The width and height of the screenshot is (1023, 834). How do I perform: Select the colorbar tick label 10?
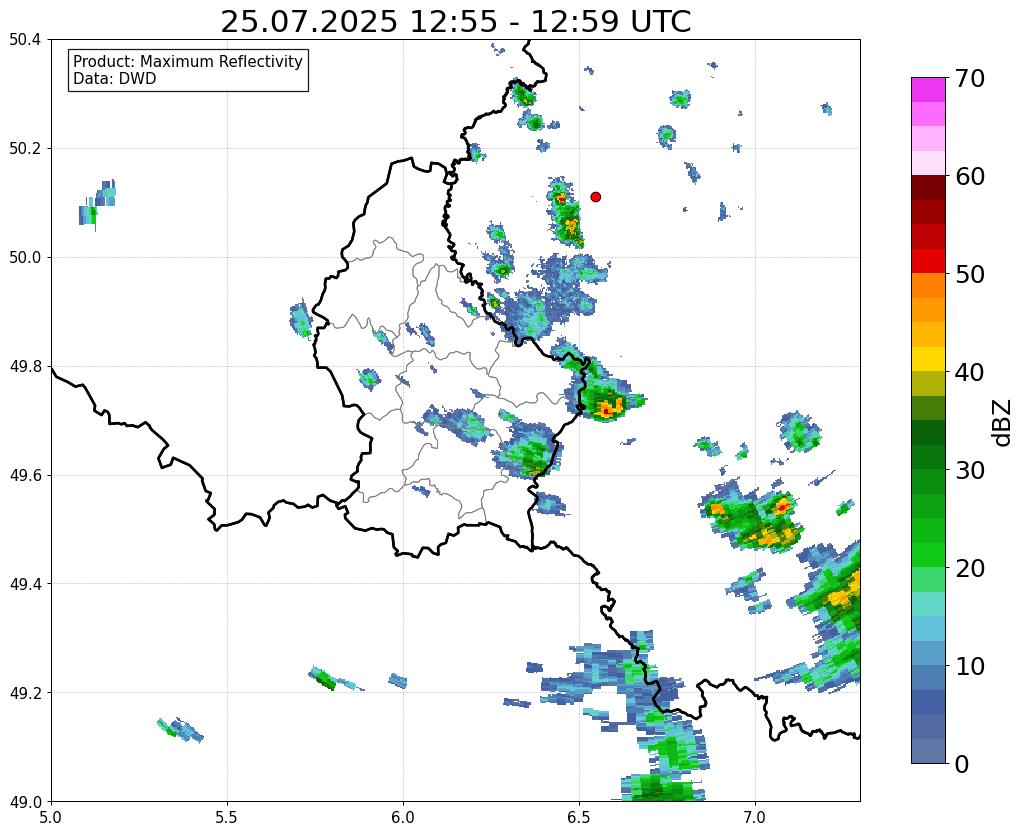tap(969, 666)
